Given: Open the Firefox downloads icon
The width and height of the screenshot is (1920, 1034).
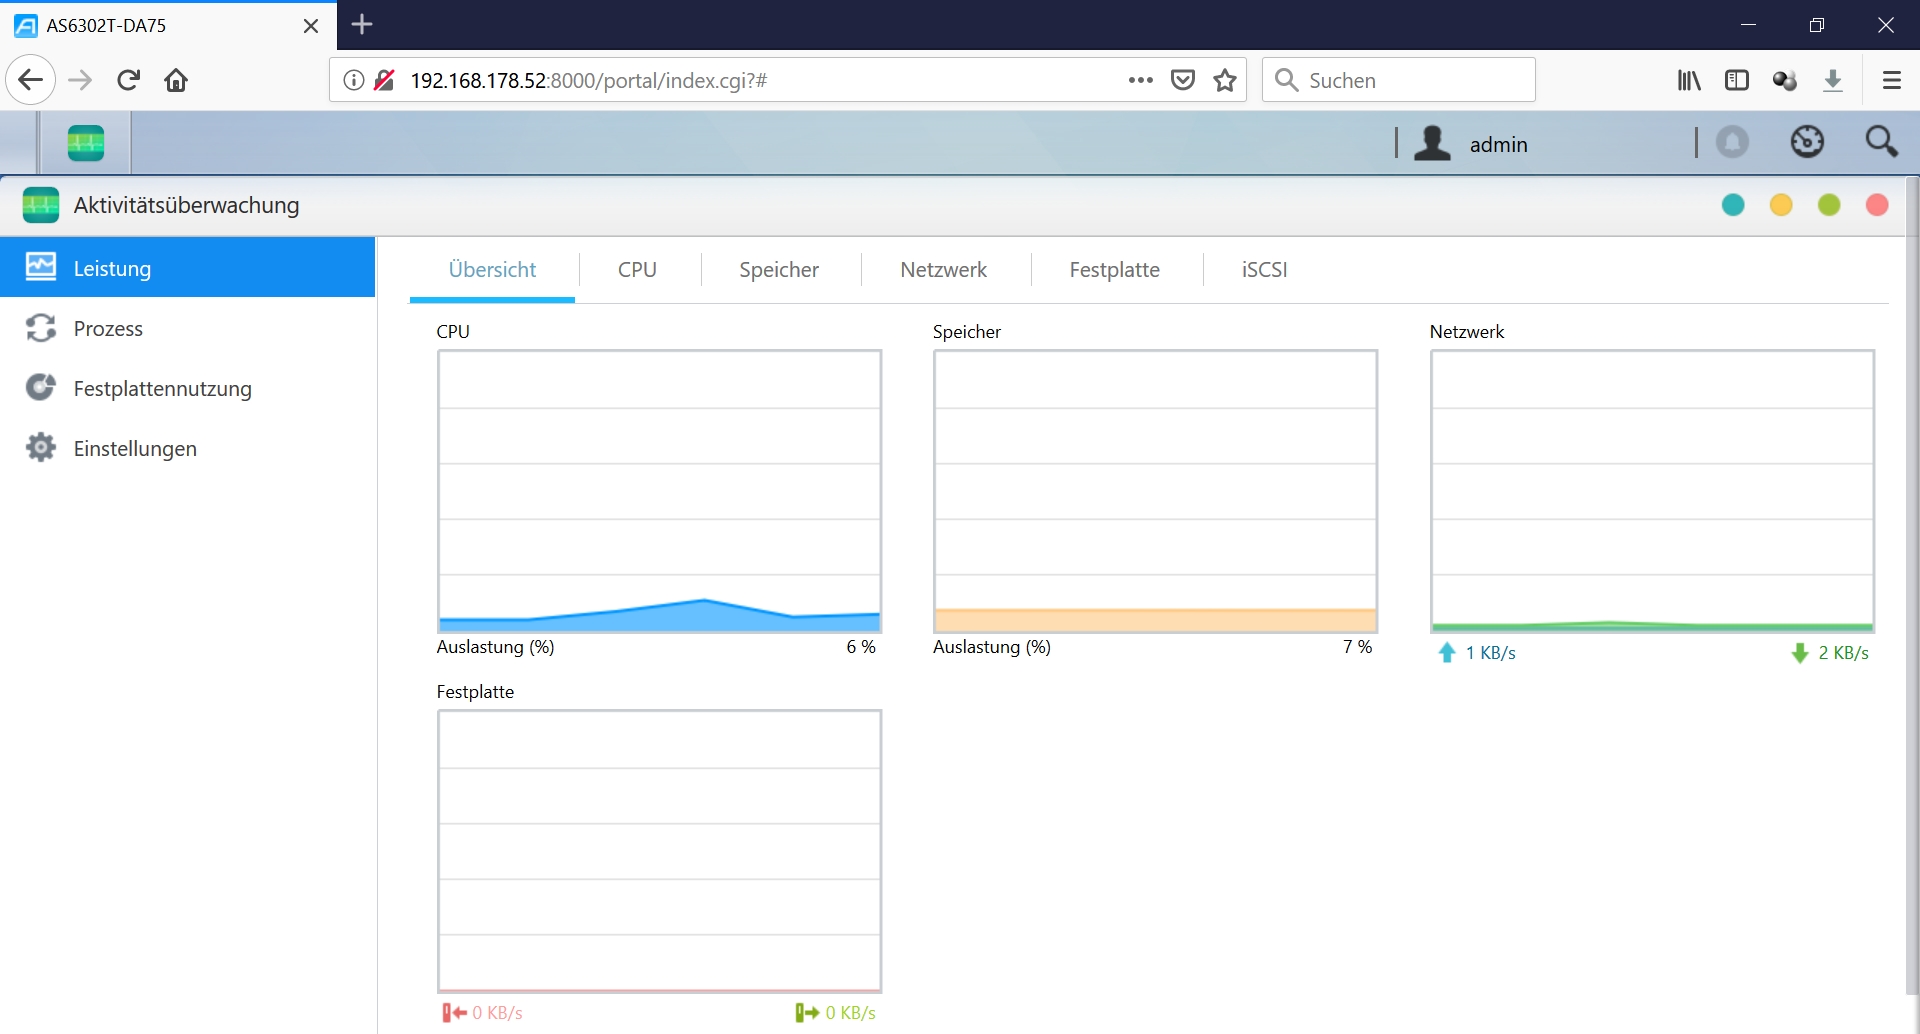Looking at the screenshot, I should (1833, 80).
